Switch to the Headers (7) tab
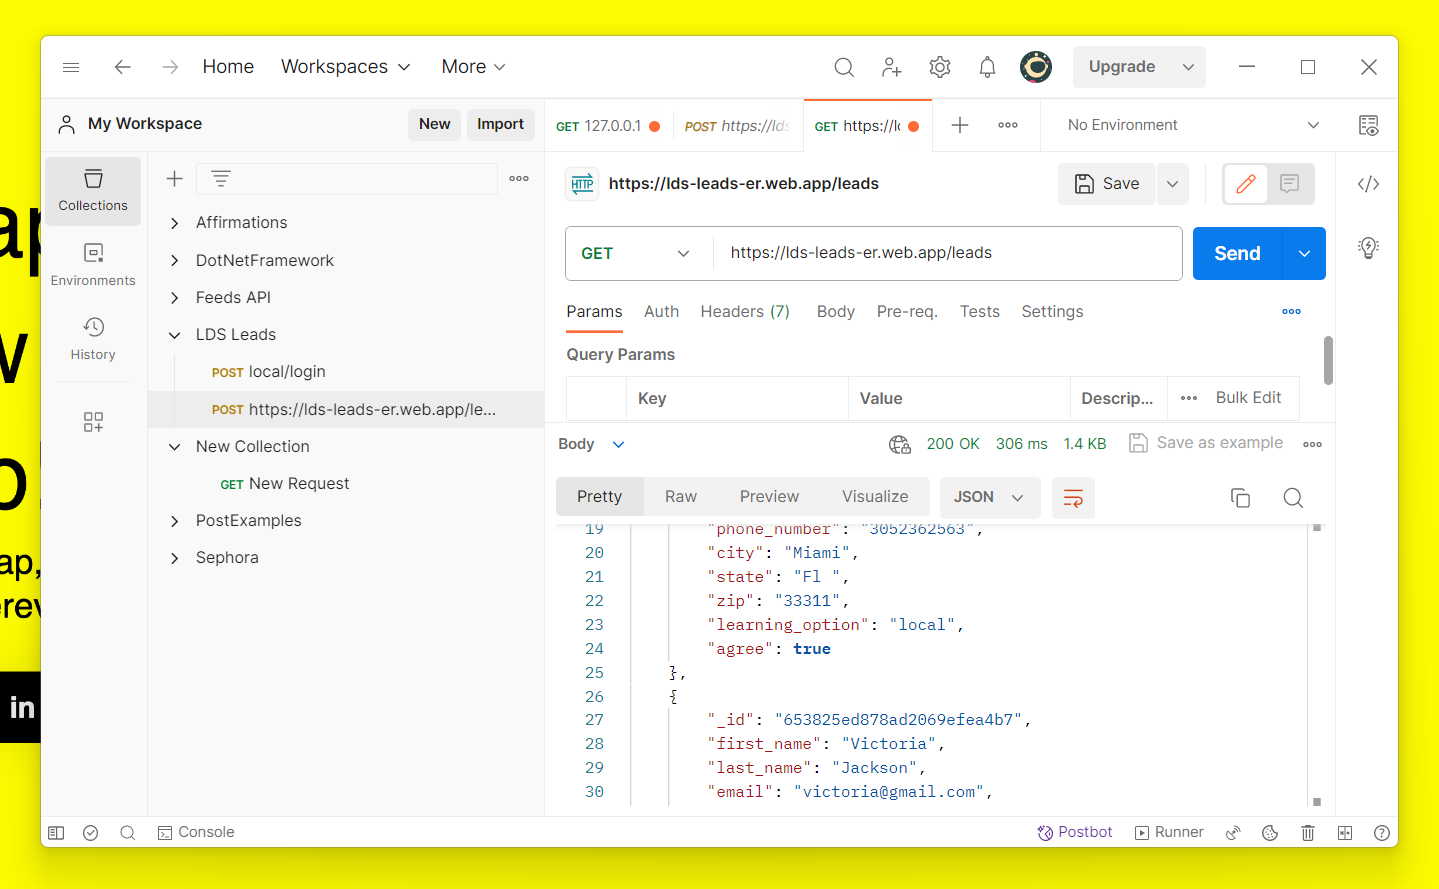 (745, 312)
